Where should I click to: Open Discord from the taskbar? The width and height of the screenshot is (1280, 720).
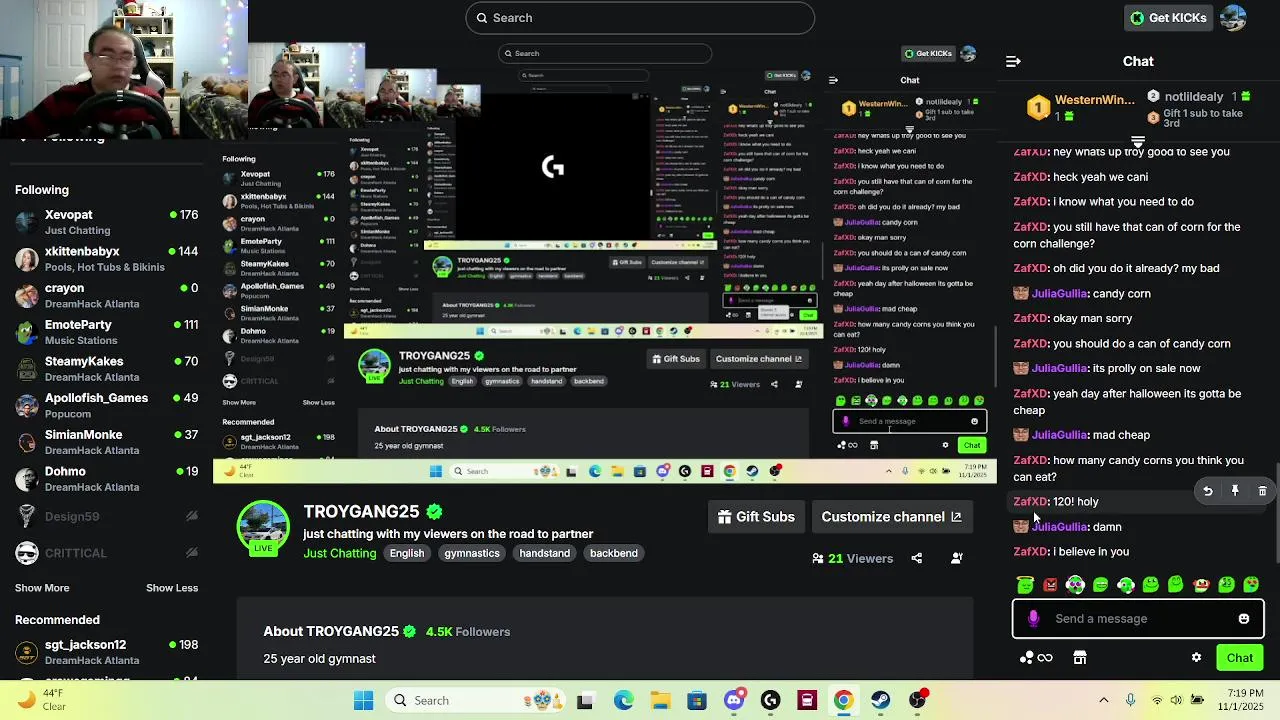pos(733,700)
